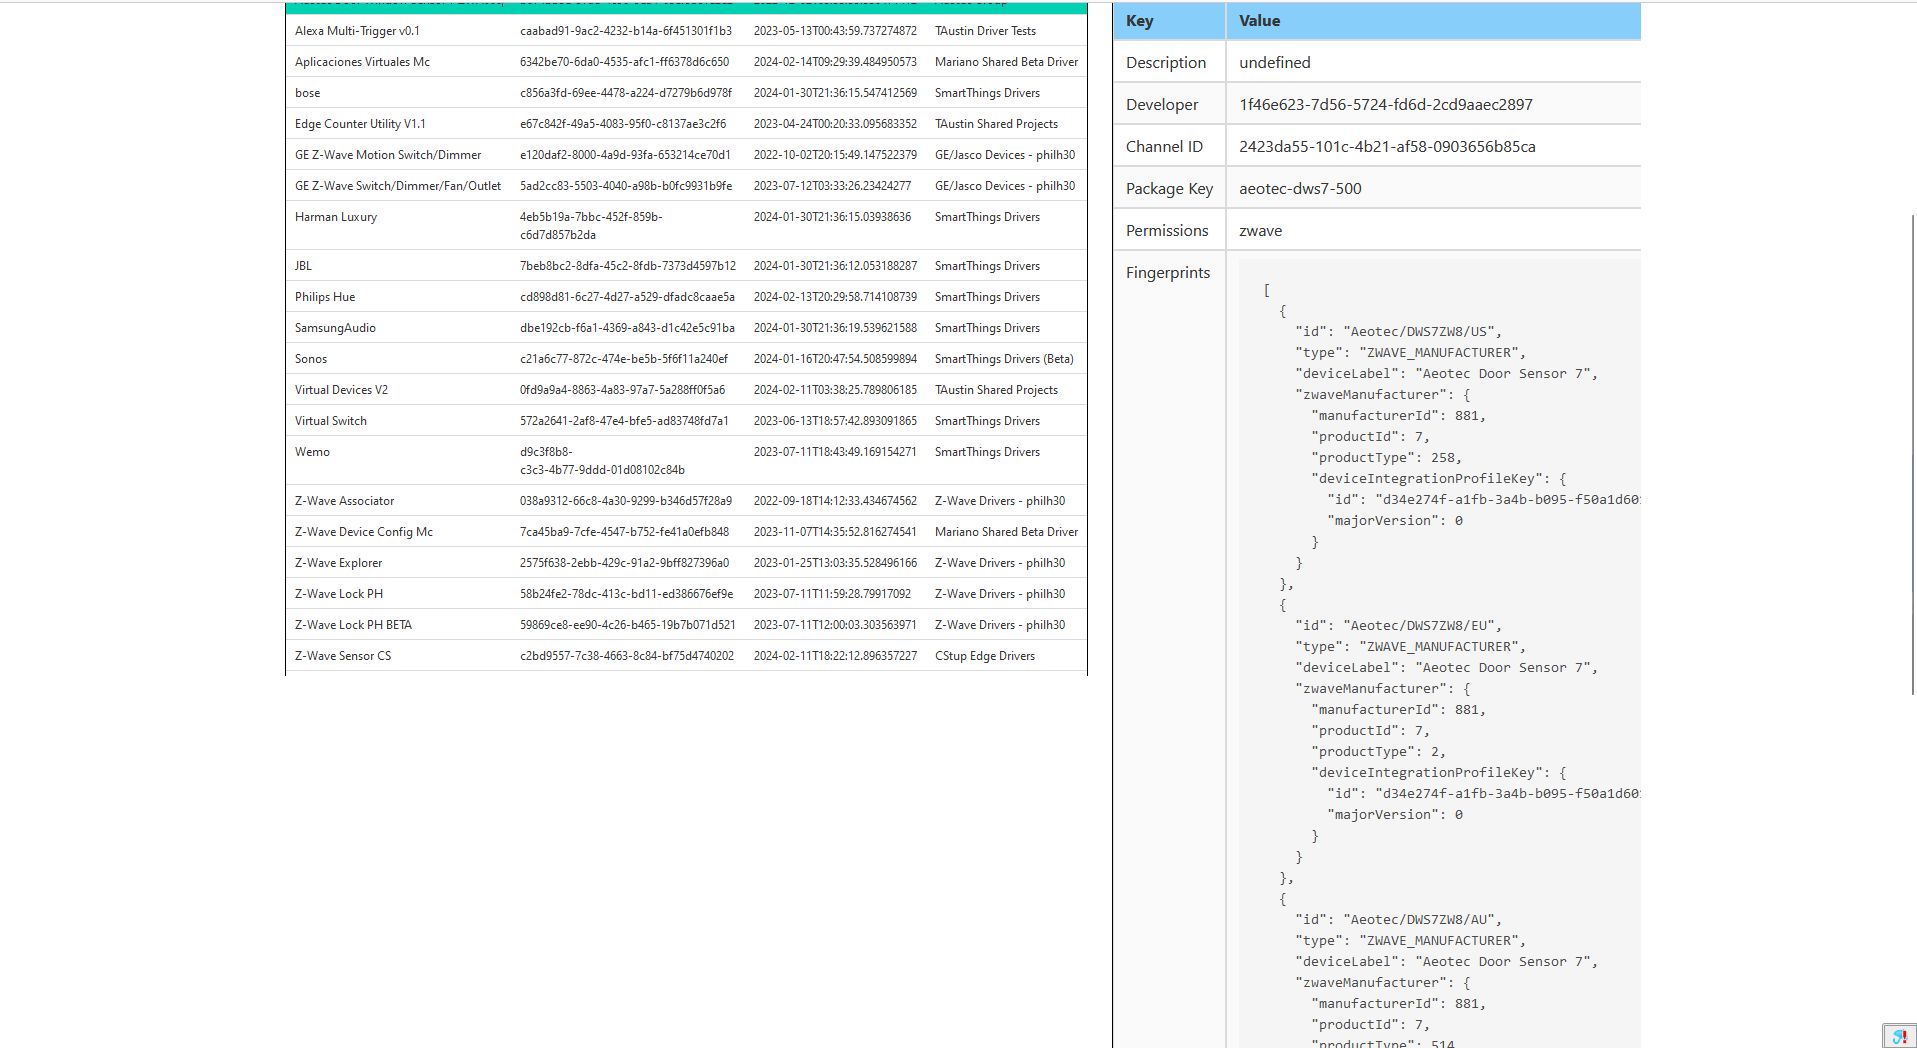The width and height of the screenshot is (1917, 1048).
Task: Select the Z-Wave Sensor CS driver row
Action: pyautogui.click(x=500, y=655)
